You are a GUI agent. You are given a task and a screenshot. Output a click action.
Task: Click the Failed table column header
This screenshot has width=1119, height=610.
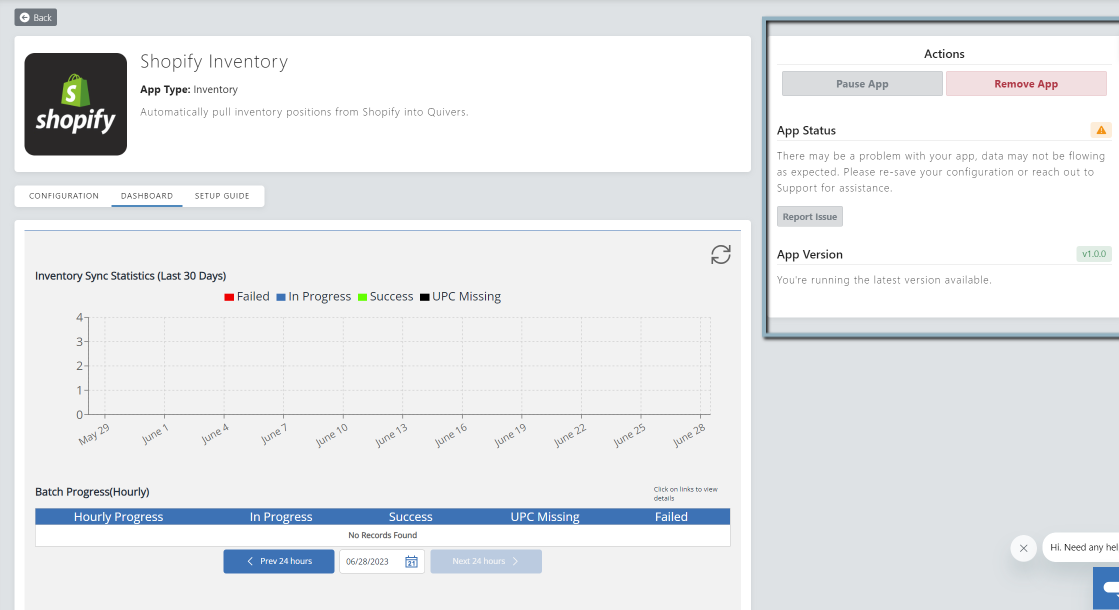[671, 517]
